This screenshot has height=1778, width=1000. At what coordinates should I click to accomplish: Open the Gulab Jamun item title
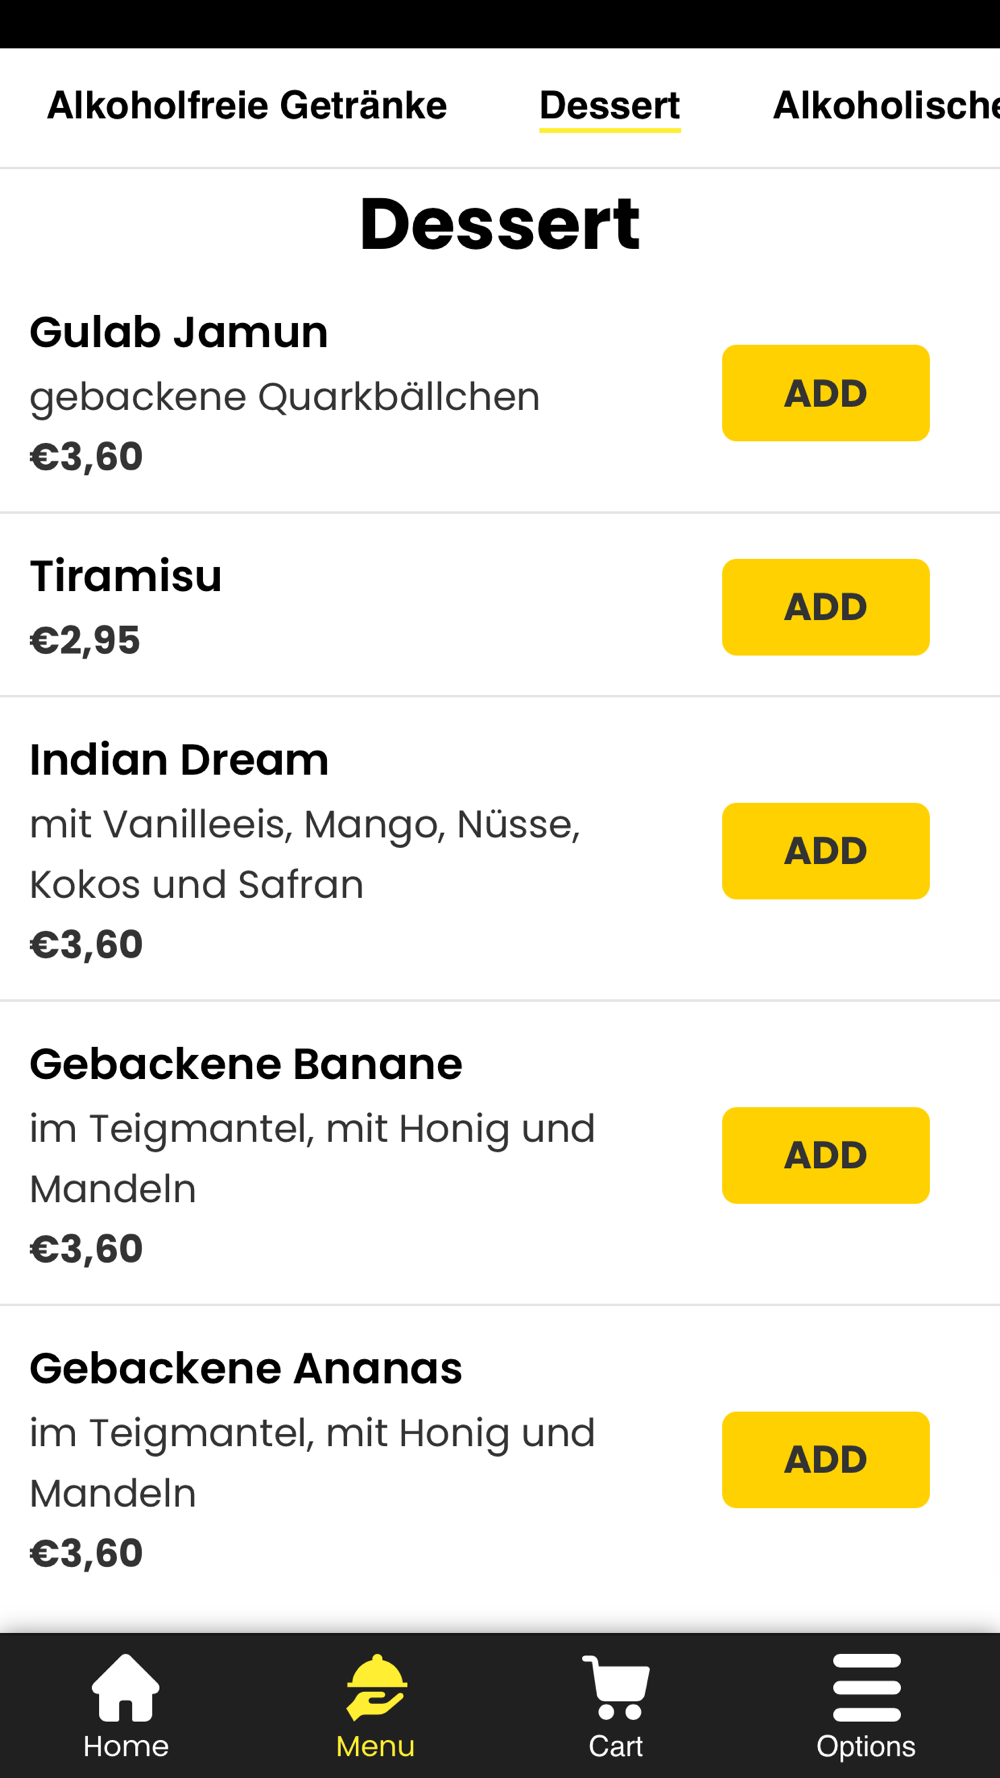(x=179, y=332)
